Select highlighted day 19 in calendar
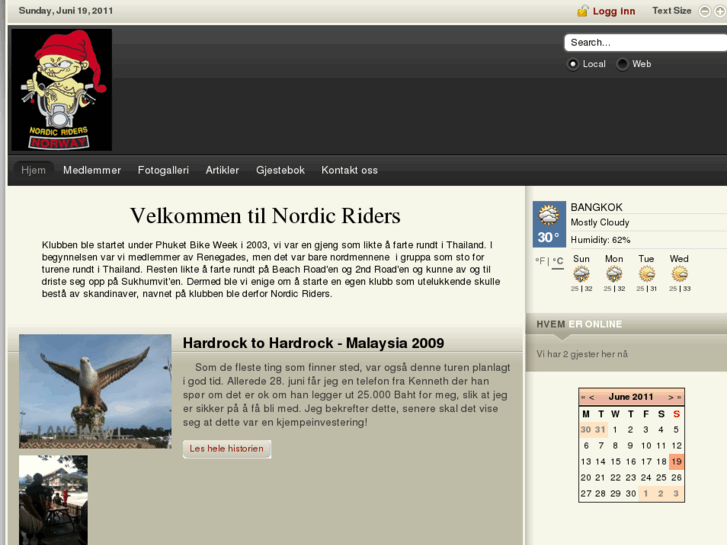 point(676,462)
